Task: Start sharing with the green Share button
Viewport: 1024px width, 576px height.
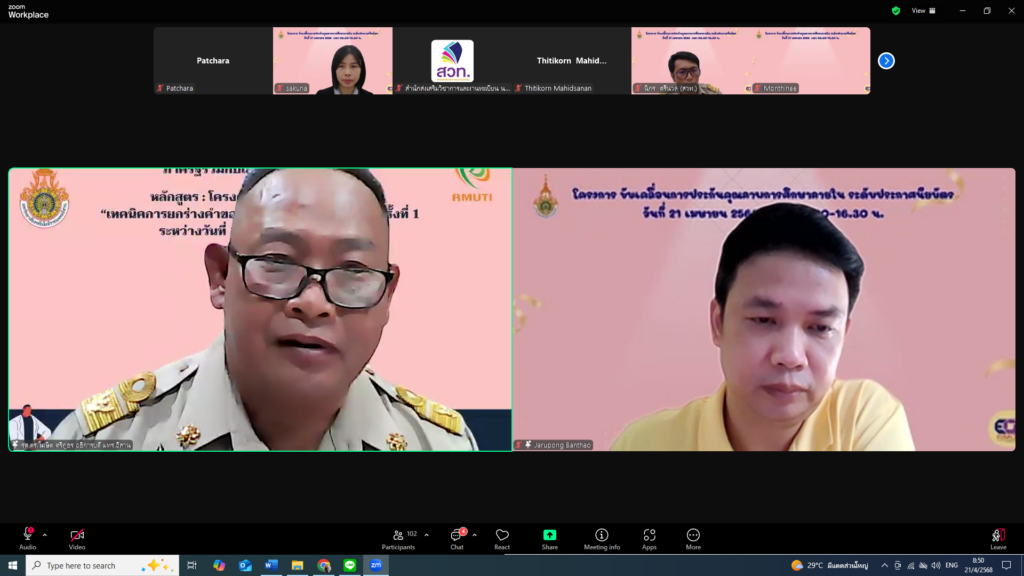Action: [549, 536]
